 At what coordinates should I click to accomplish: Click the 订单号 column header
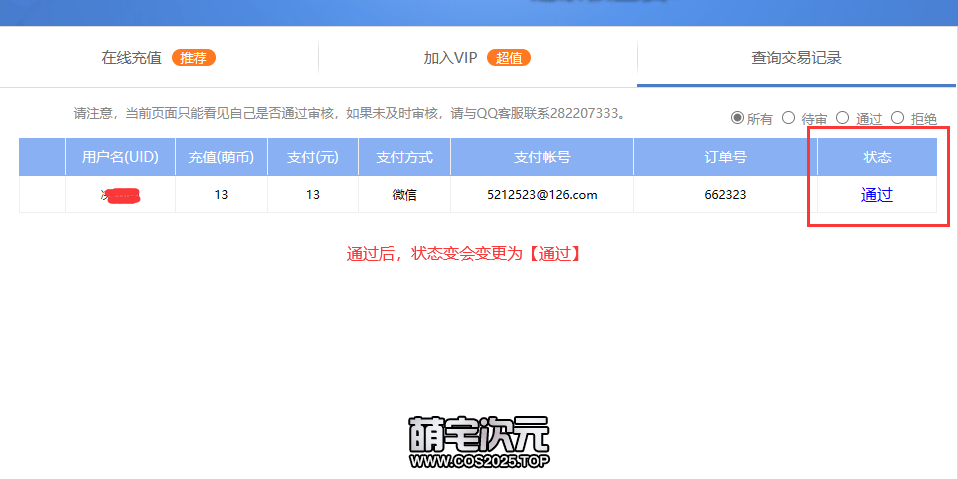click(725, 157)
